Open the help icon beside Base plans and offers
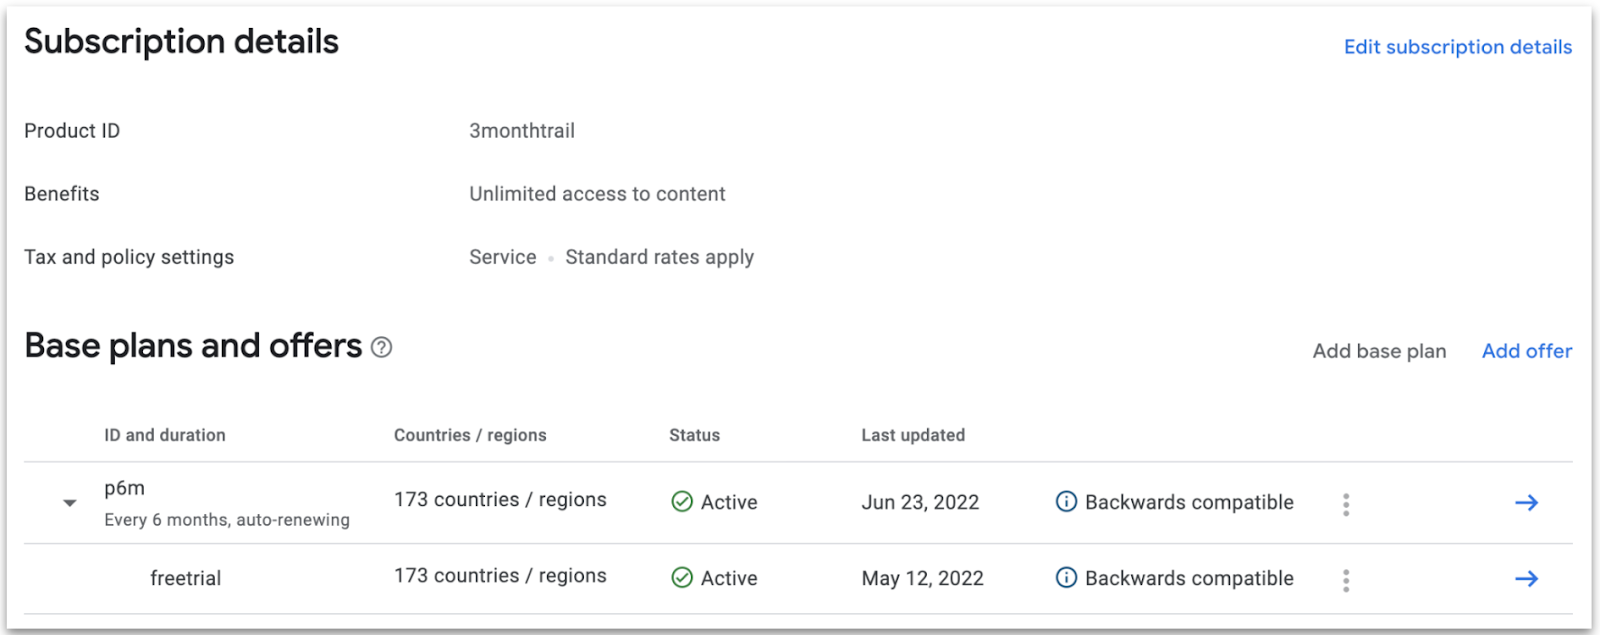The image size is (1600, 635). pyautogui.click(x=381, y=348)
